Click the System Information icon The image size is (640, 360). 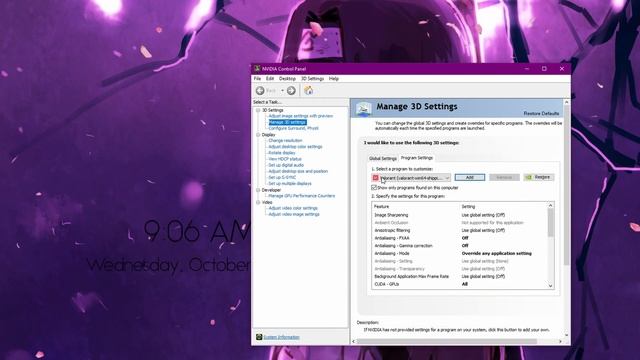click(x=259, y=337)
